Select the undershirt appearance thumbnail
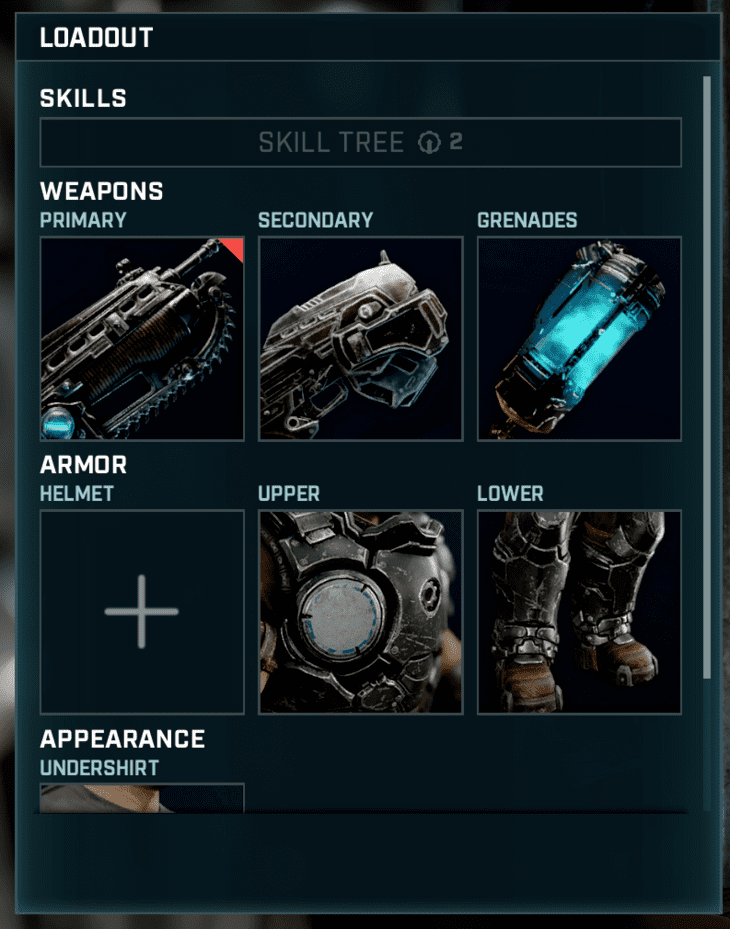730x929 pixels. [x=142, y=798]
